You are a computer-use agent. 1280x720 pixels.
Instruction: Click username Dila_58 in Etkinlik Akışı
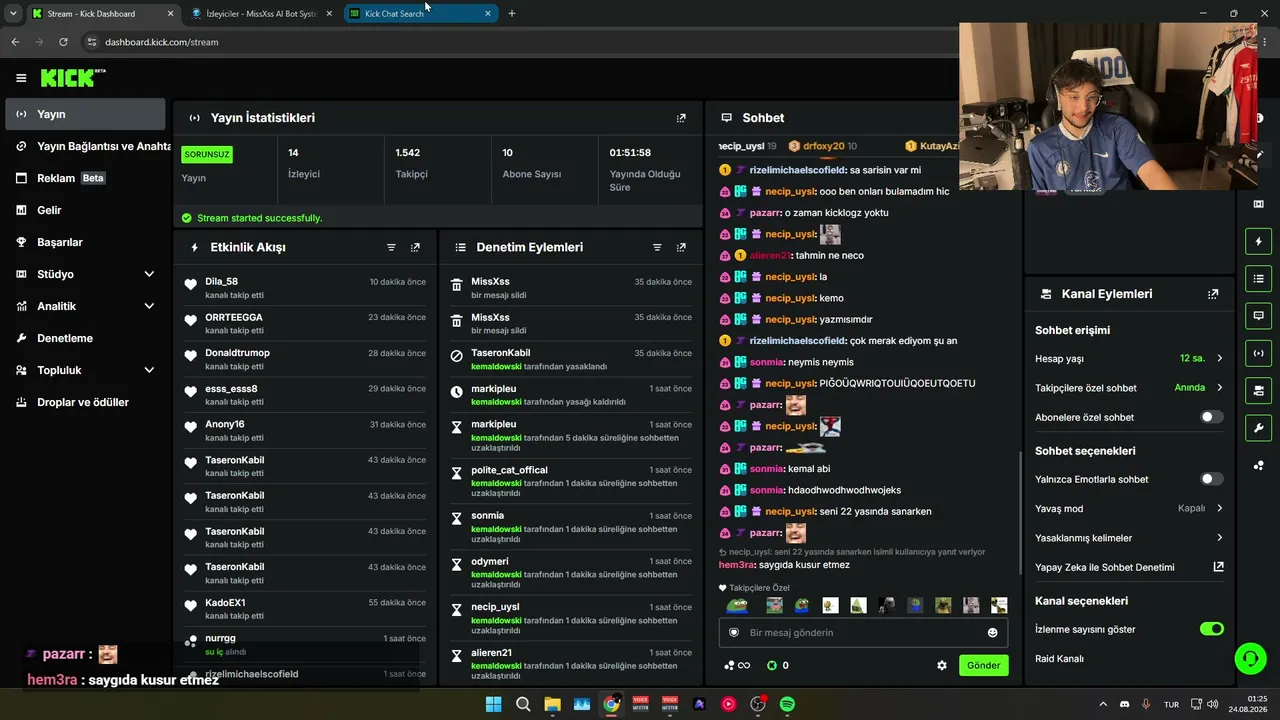[x=221, y=282]
